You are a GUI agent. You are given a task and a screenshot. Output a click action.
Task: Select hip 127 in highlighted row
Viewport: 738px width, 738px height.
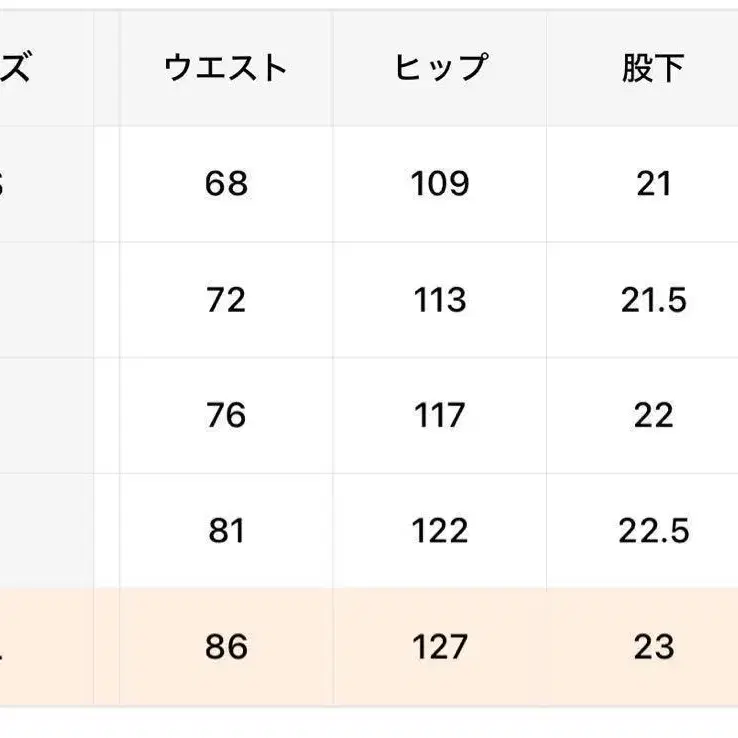click(440, 647)
